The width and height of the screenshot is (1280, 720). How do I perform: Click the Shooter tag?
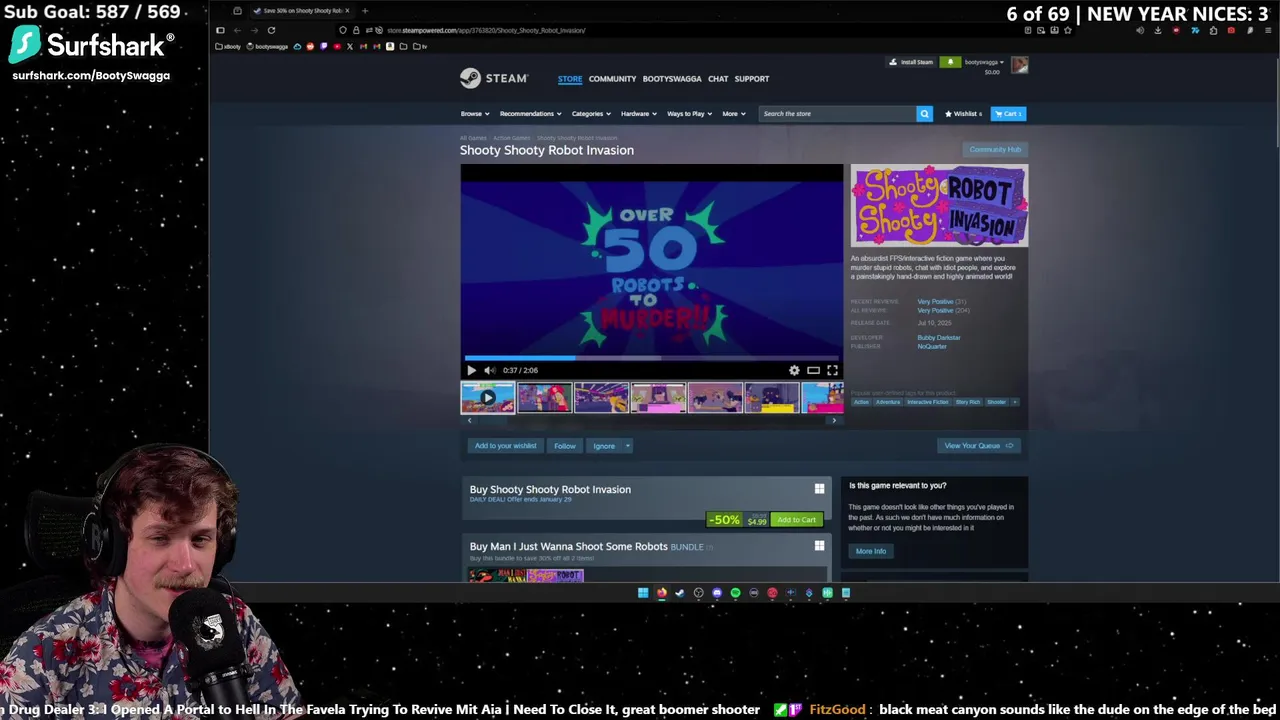[997, 402]
